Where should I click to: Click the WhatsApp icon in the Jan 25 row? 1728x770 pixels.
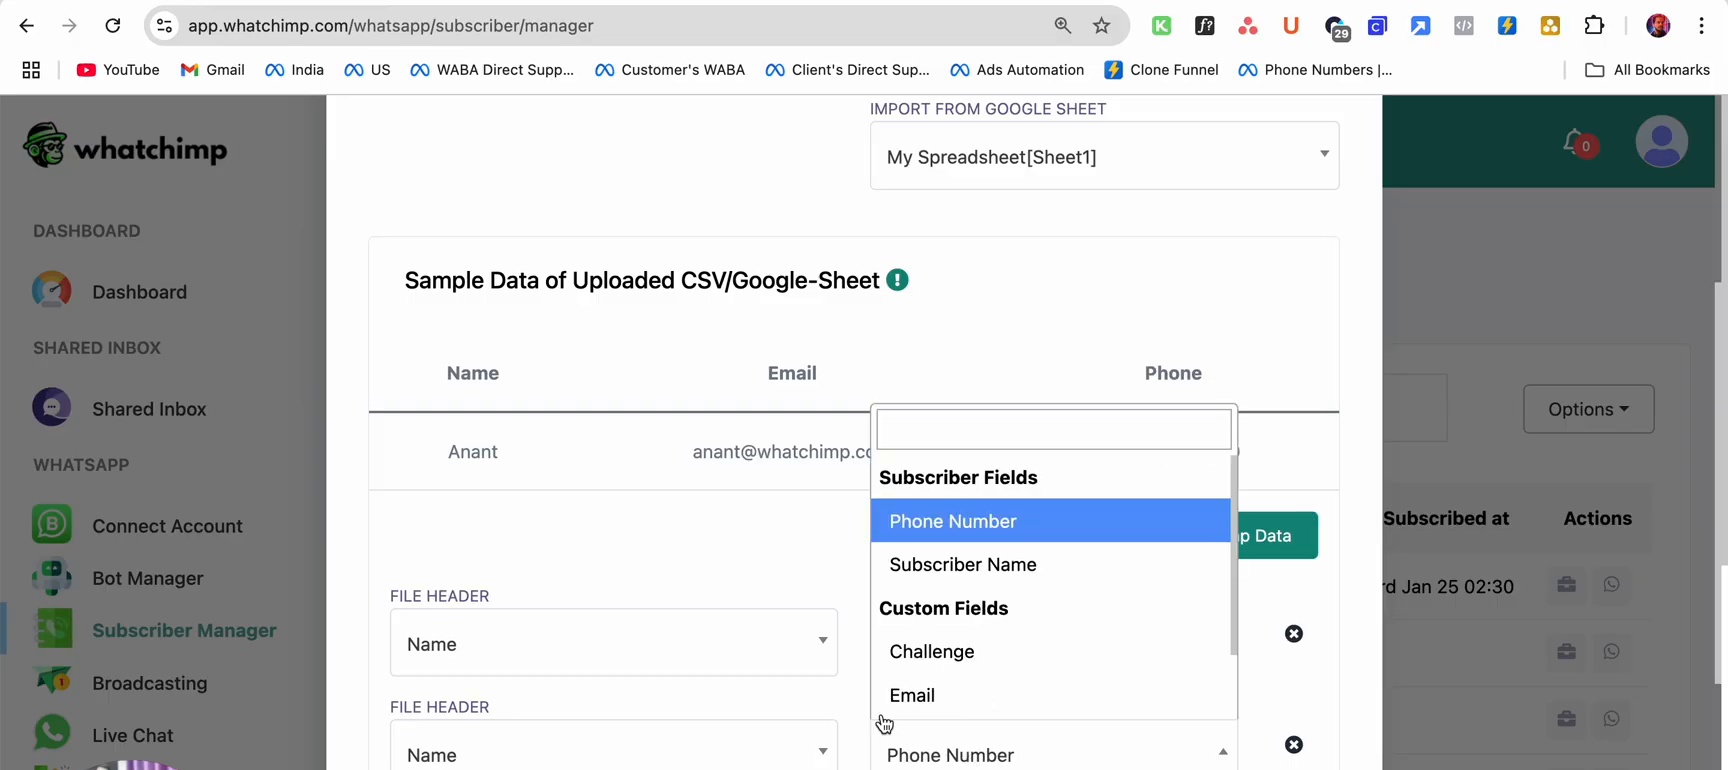[1612, 585]
